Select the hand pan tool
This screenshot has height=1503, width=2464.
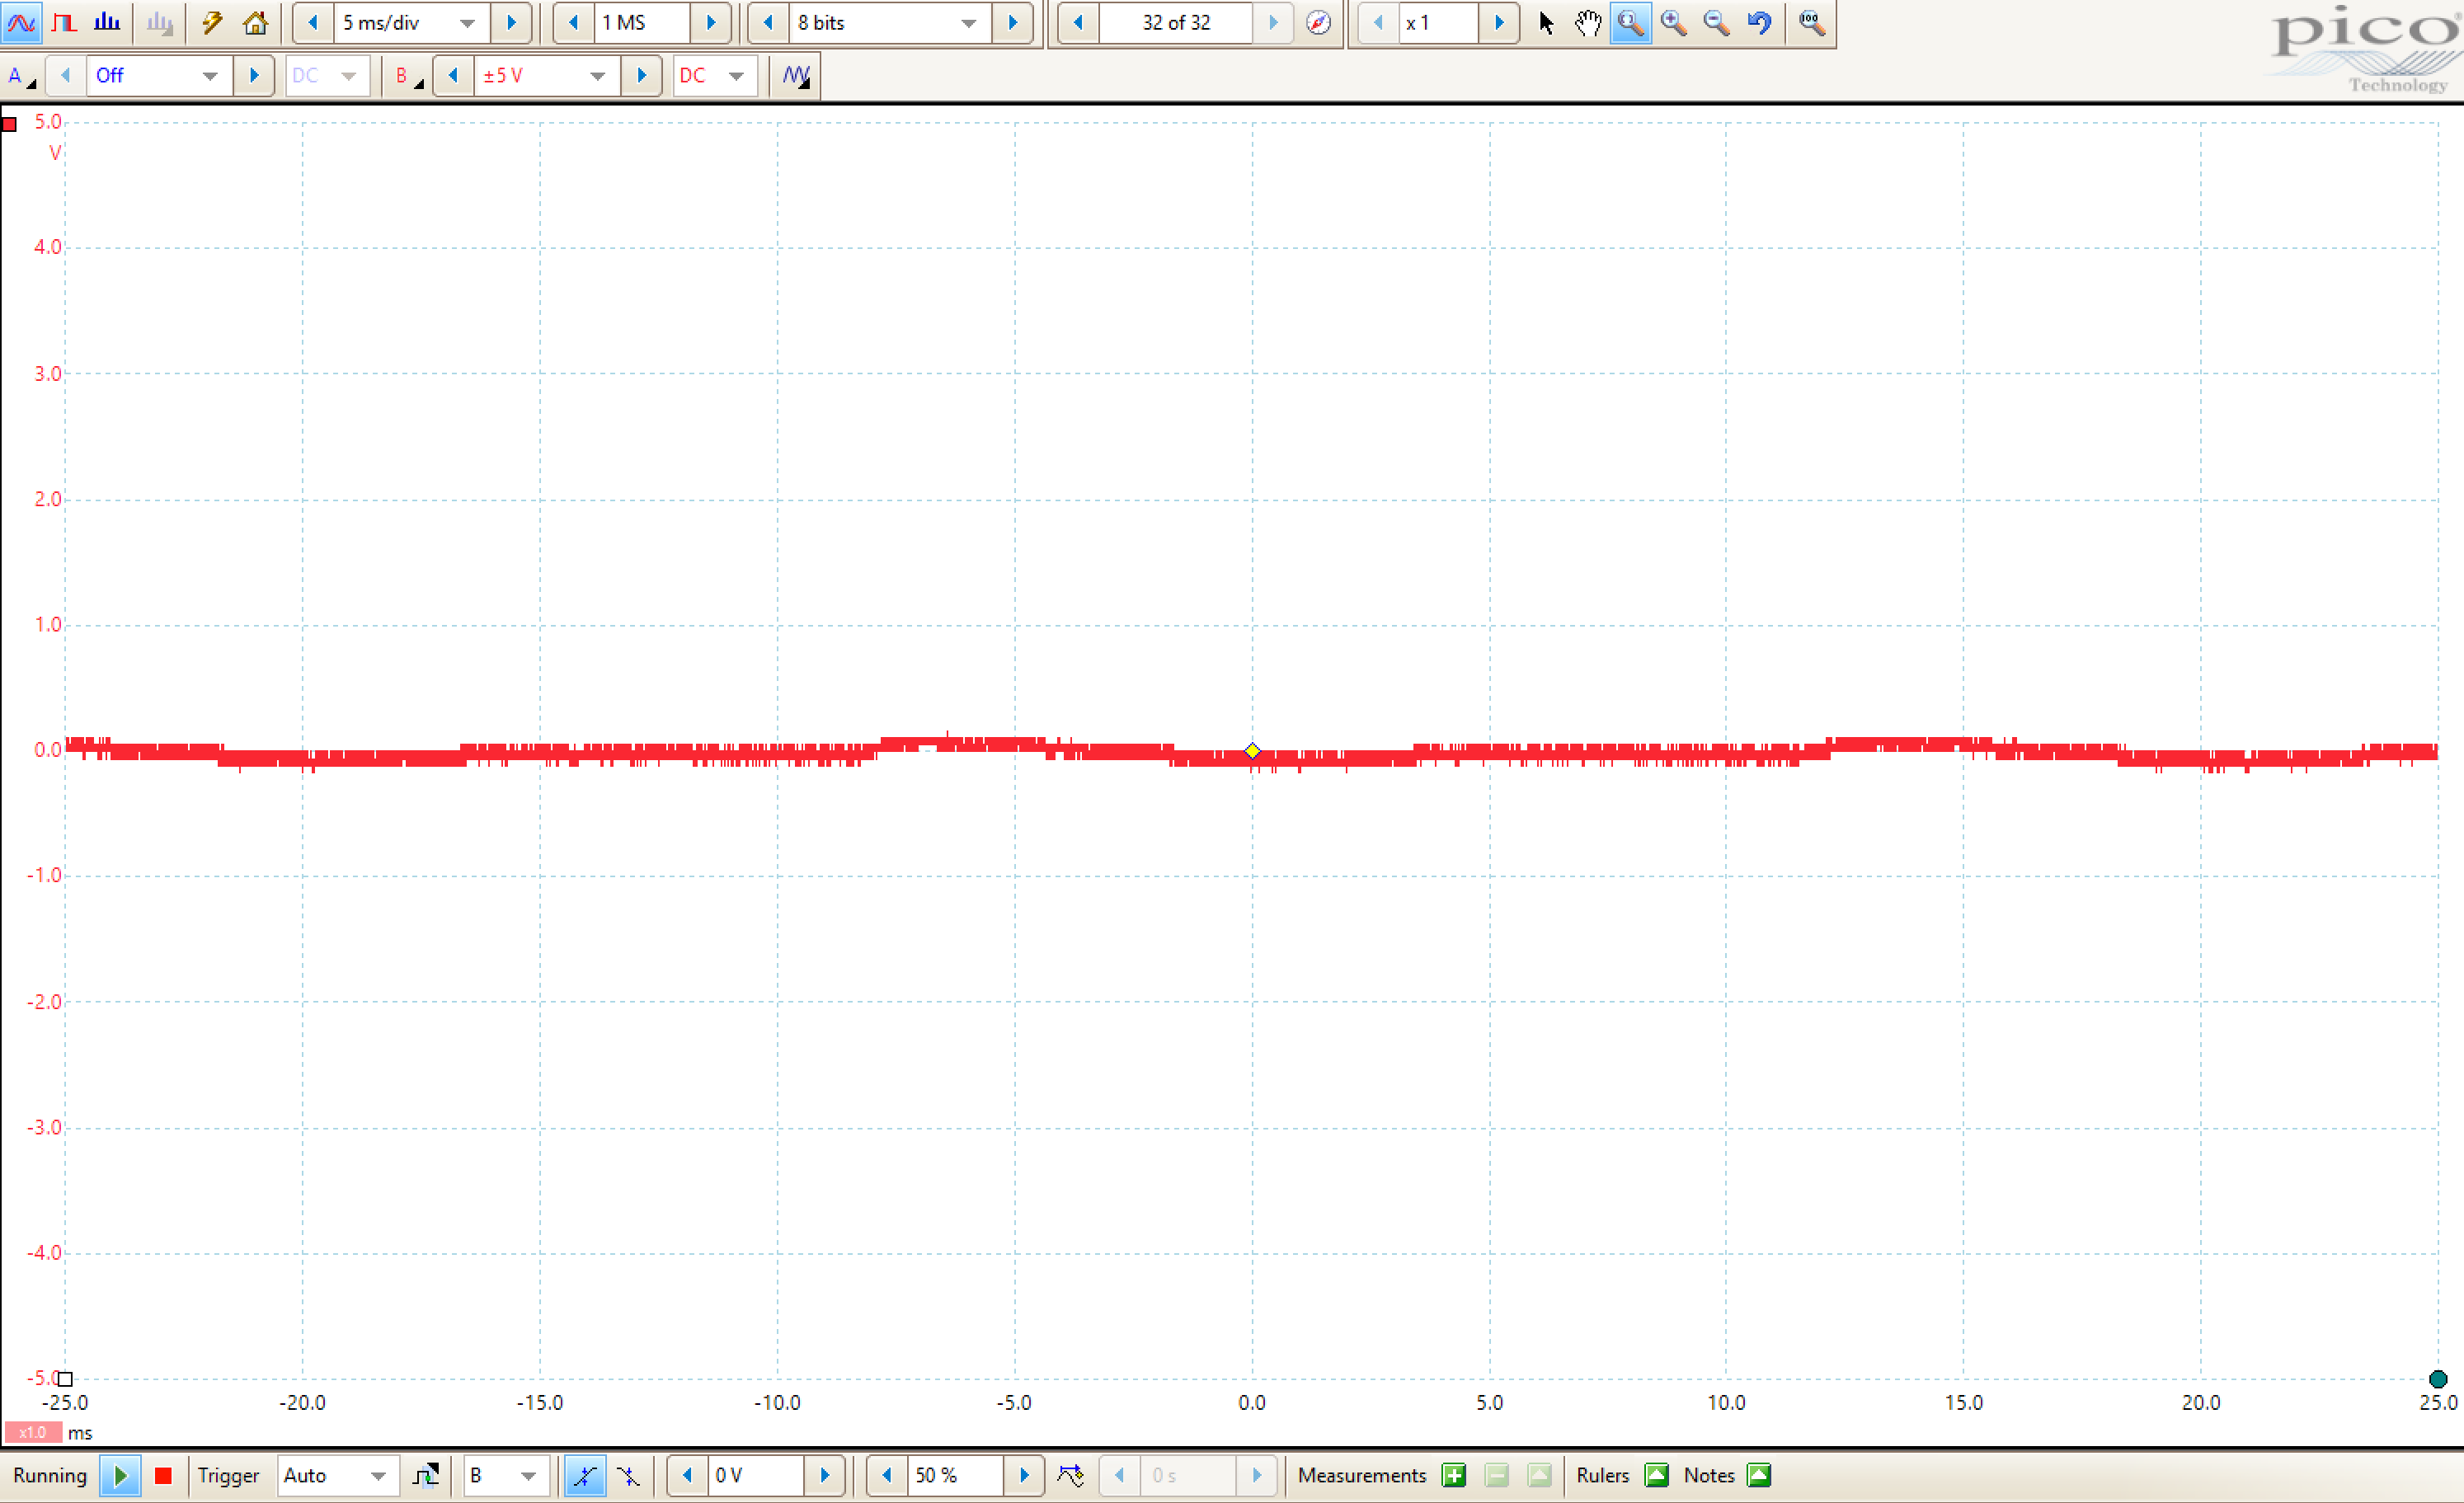click(x=1588, y=22)
